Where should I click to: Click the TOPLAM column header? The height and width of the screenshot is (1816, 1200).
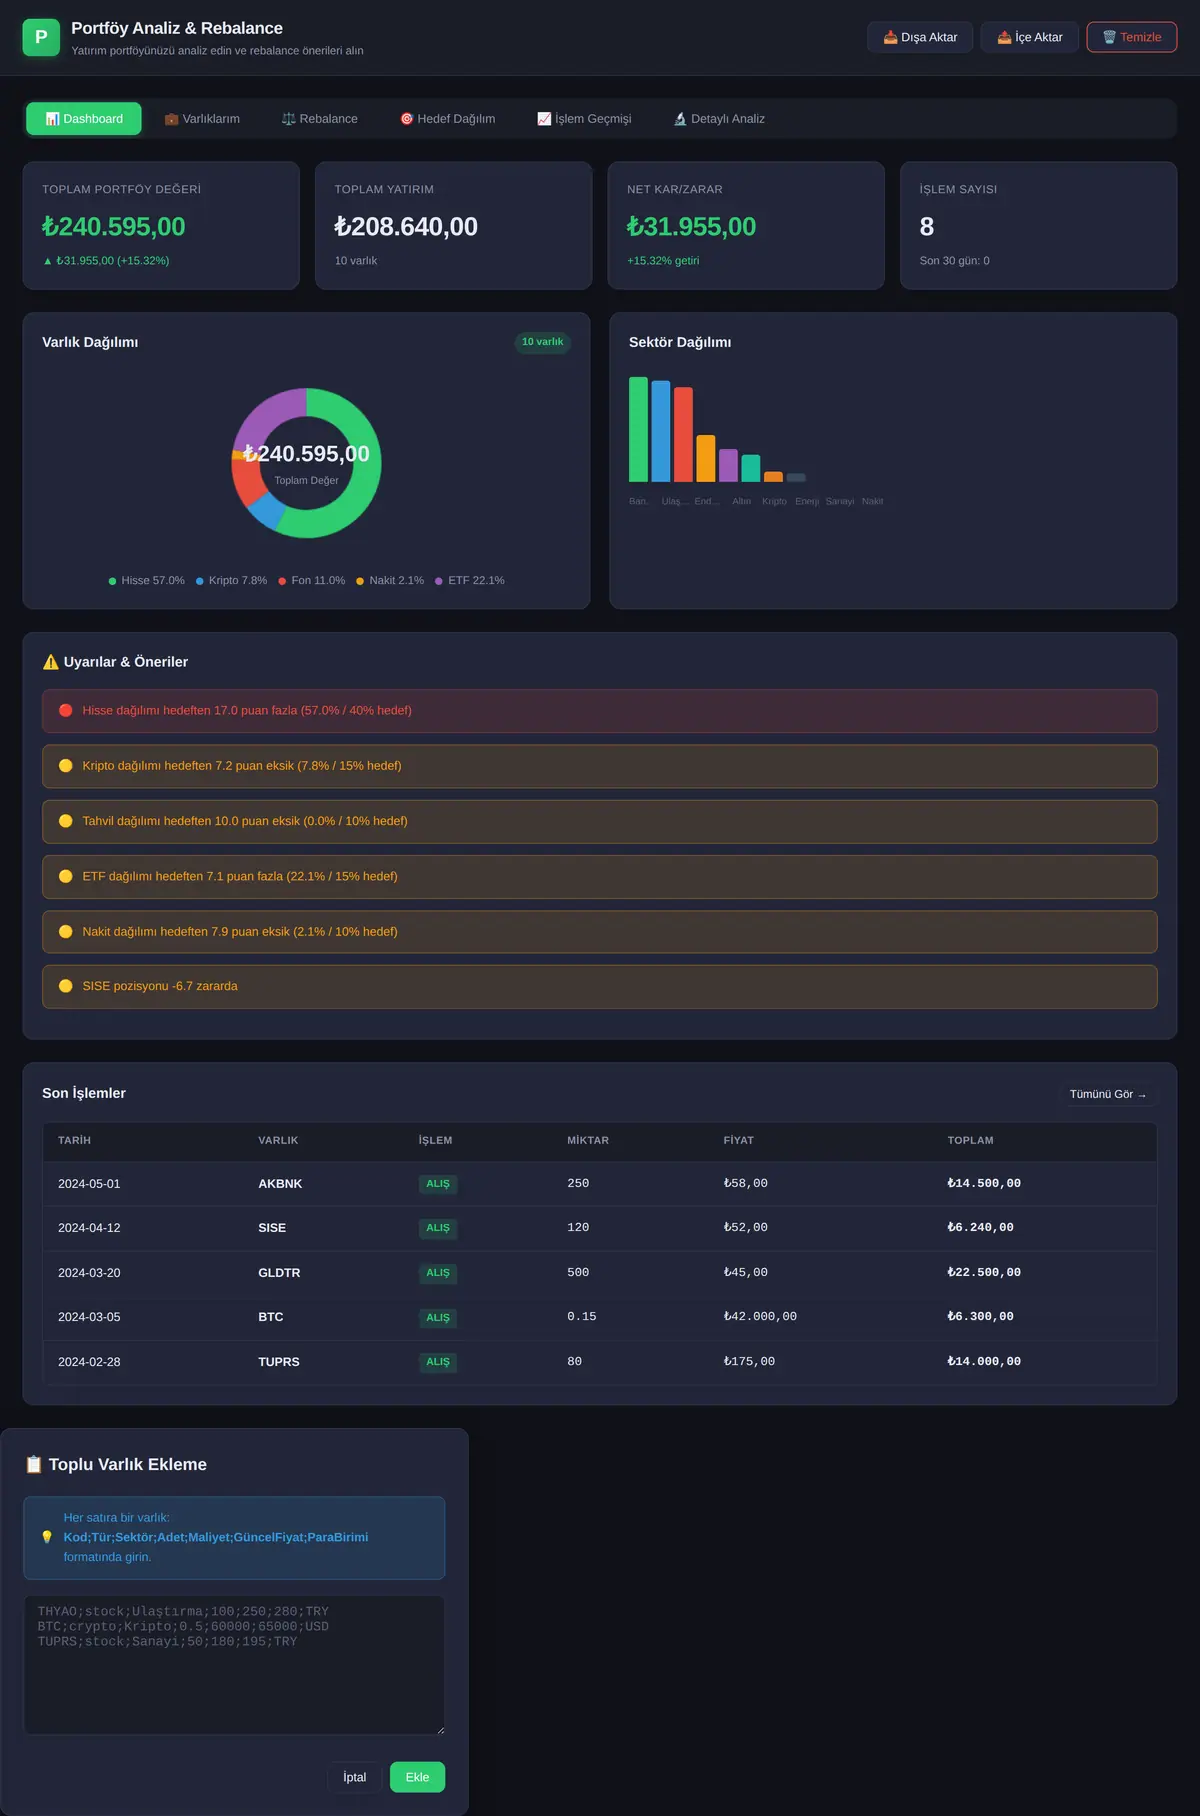coord(971,1141)
